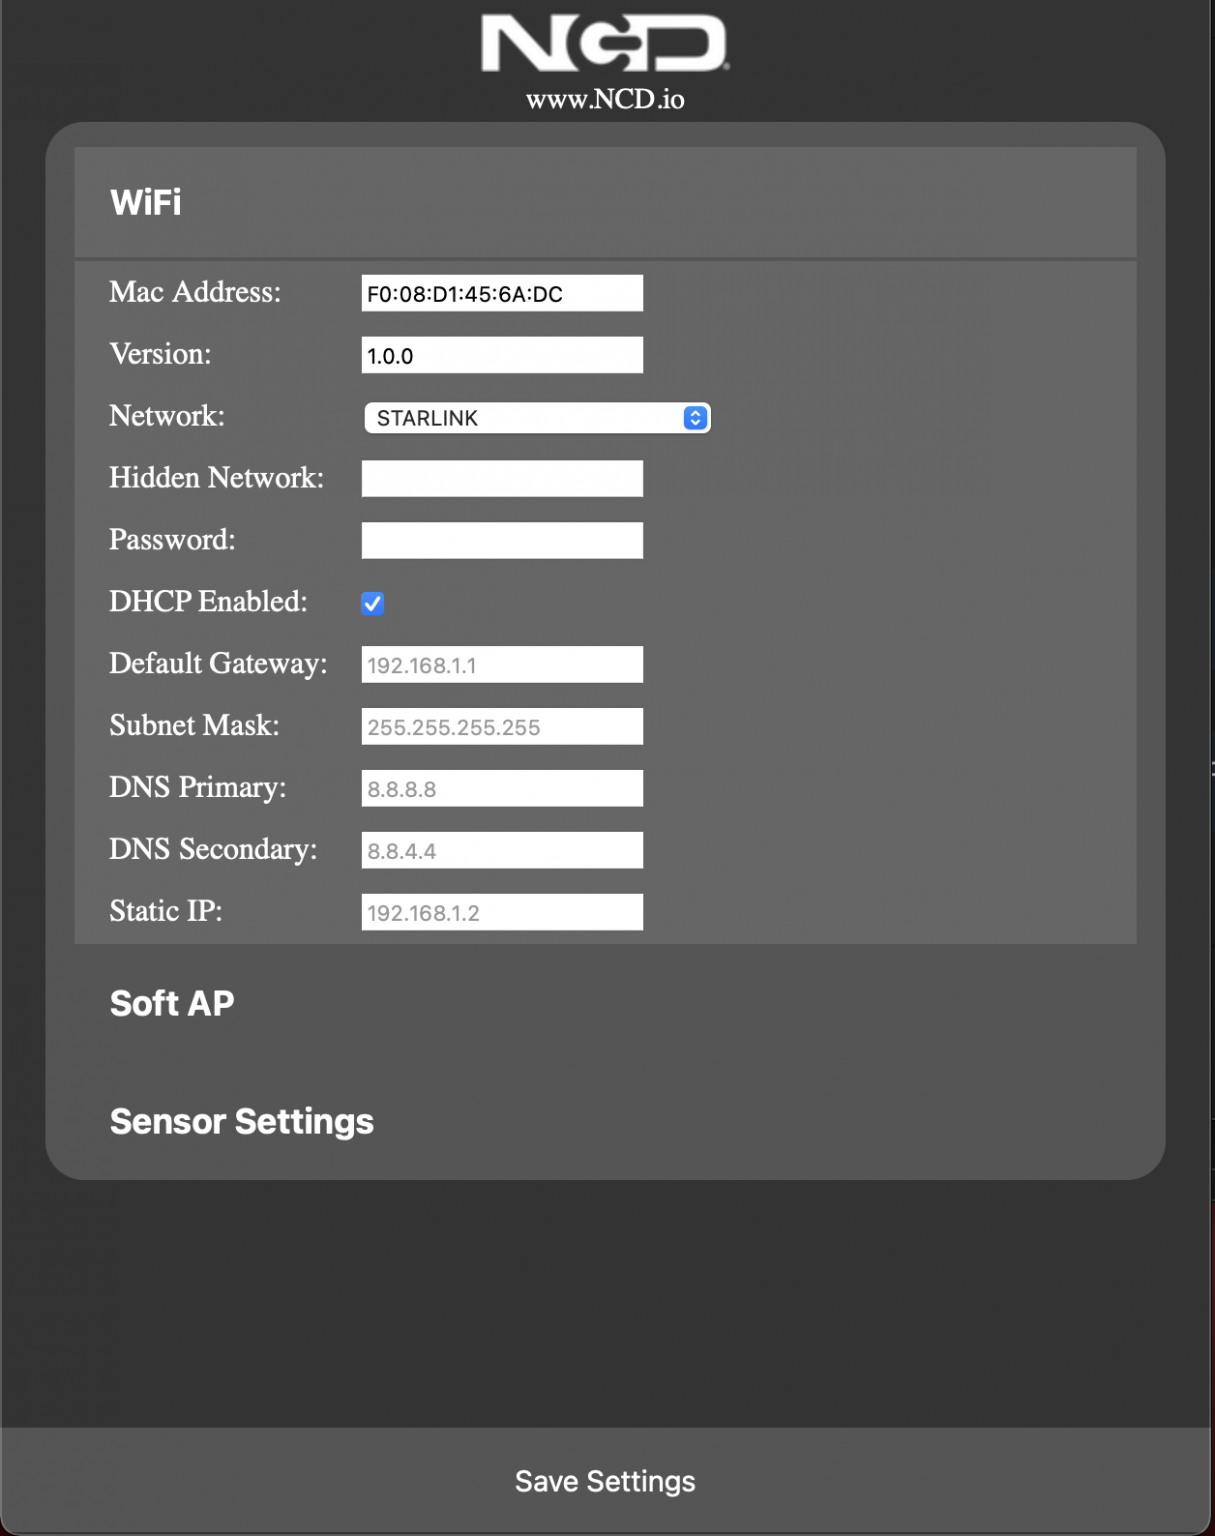Expand the Soft AP section
Screen dimensions: 1215x1536
171,1003
